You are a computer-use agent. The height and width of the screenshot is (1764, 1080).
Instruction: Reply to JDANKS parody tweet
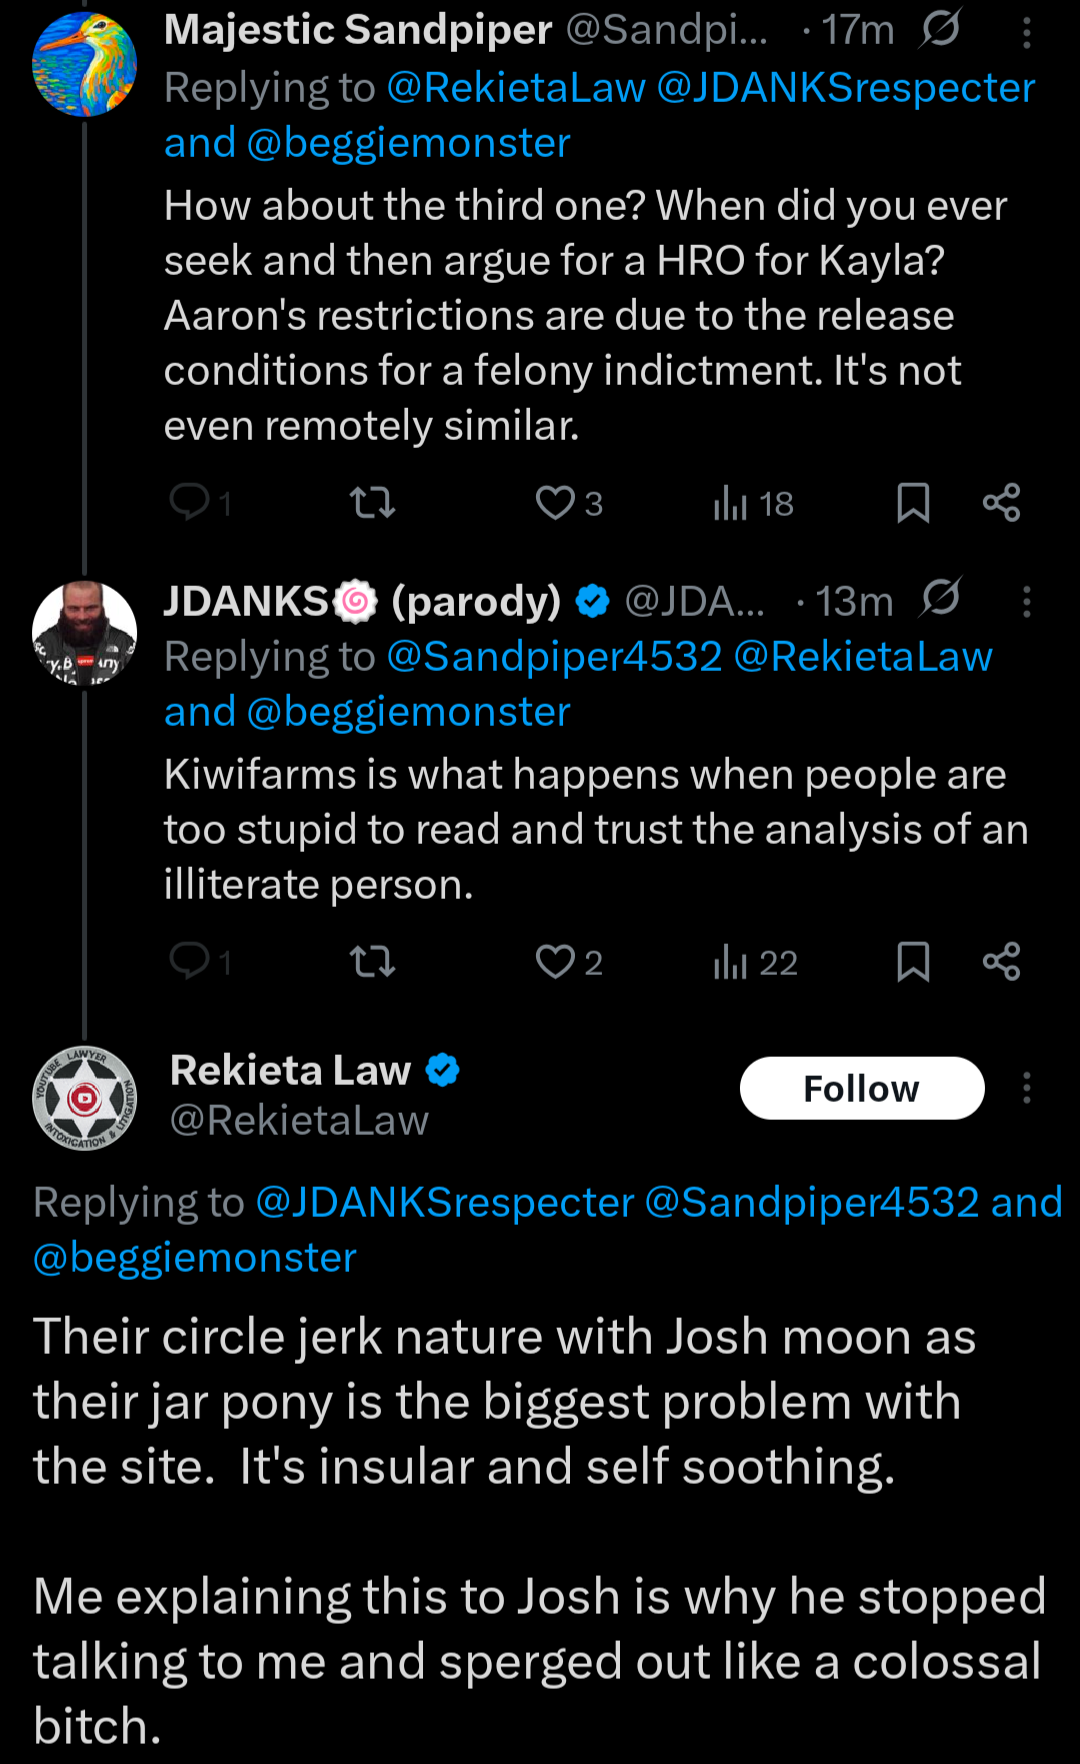[x=200, y=961]
